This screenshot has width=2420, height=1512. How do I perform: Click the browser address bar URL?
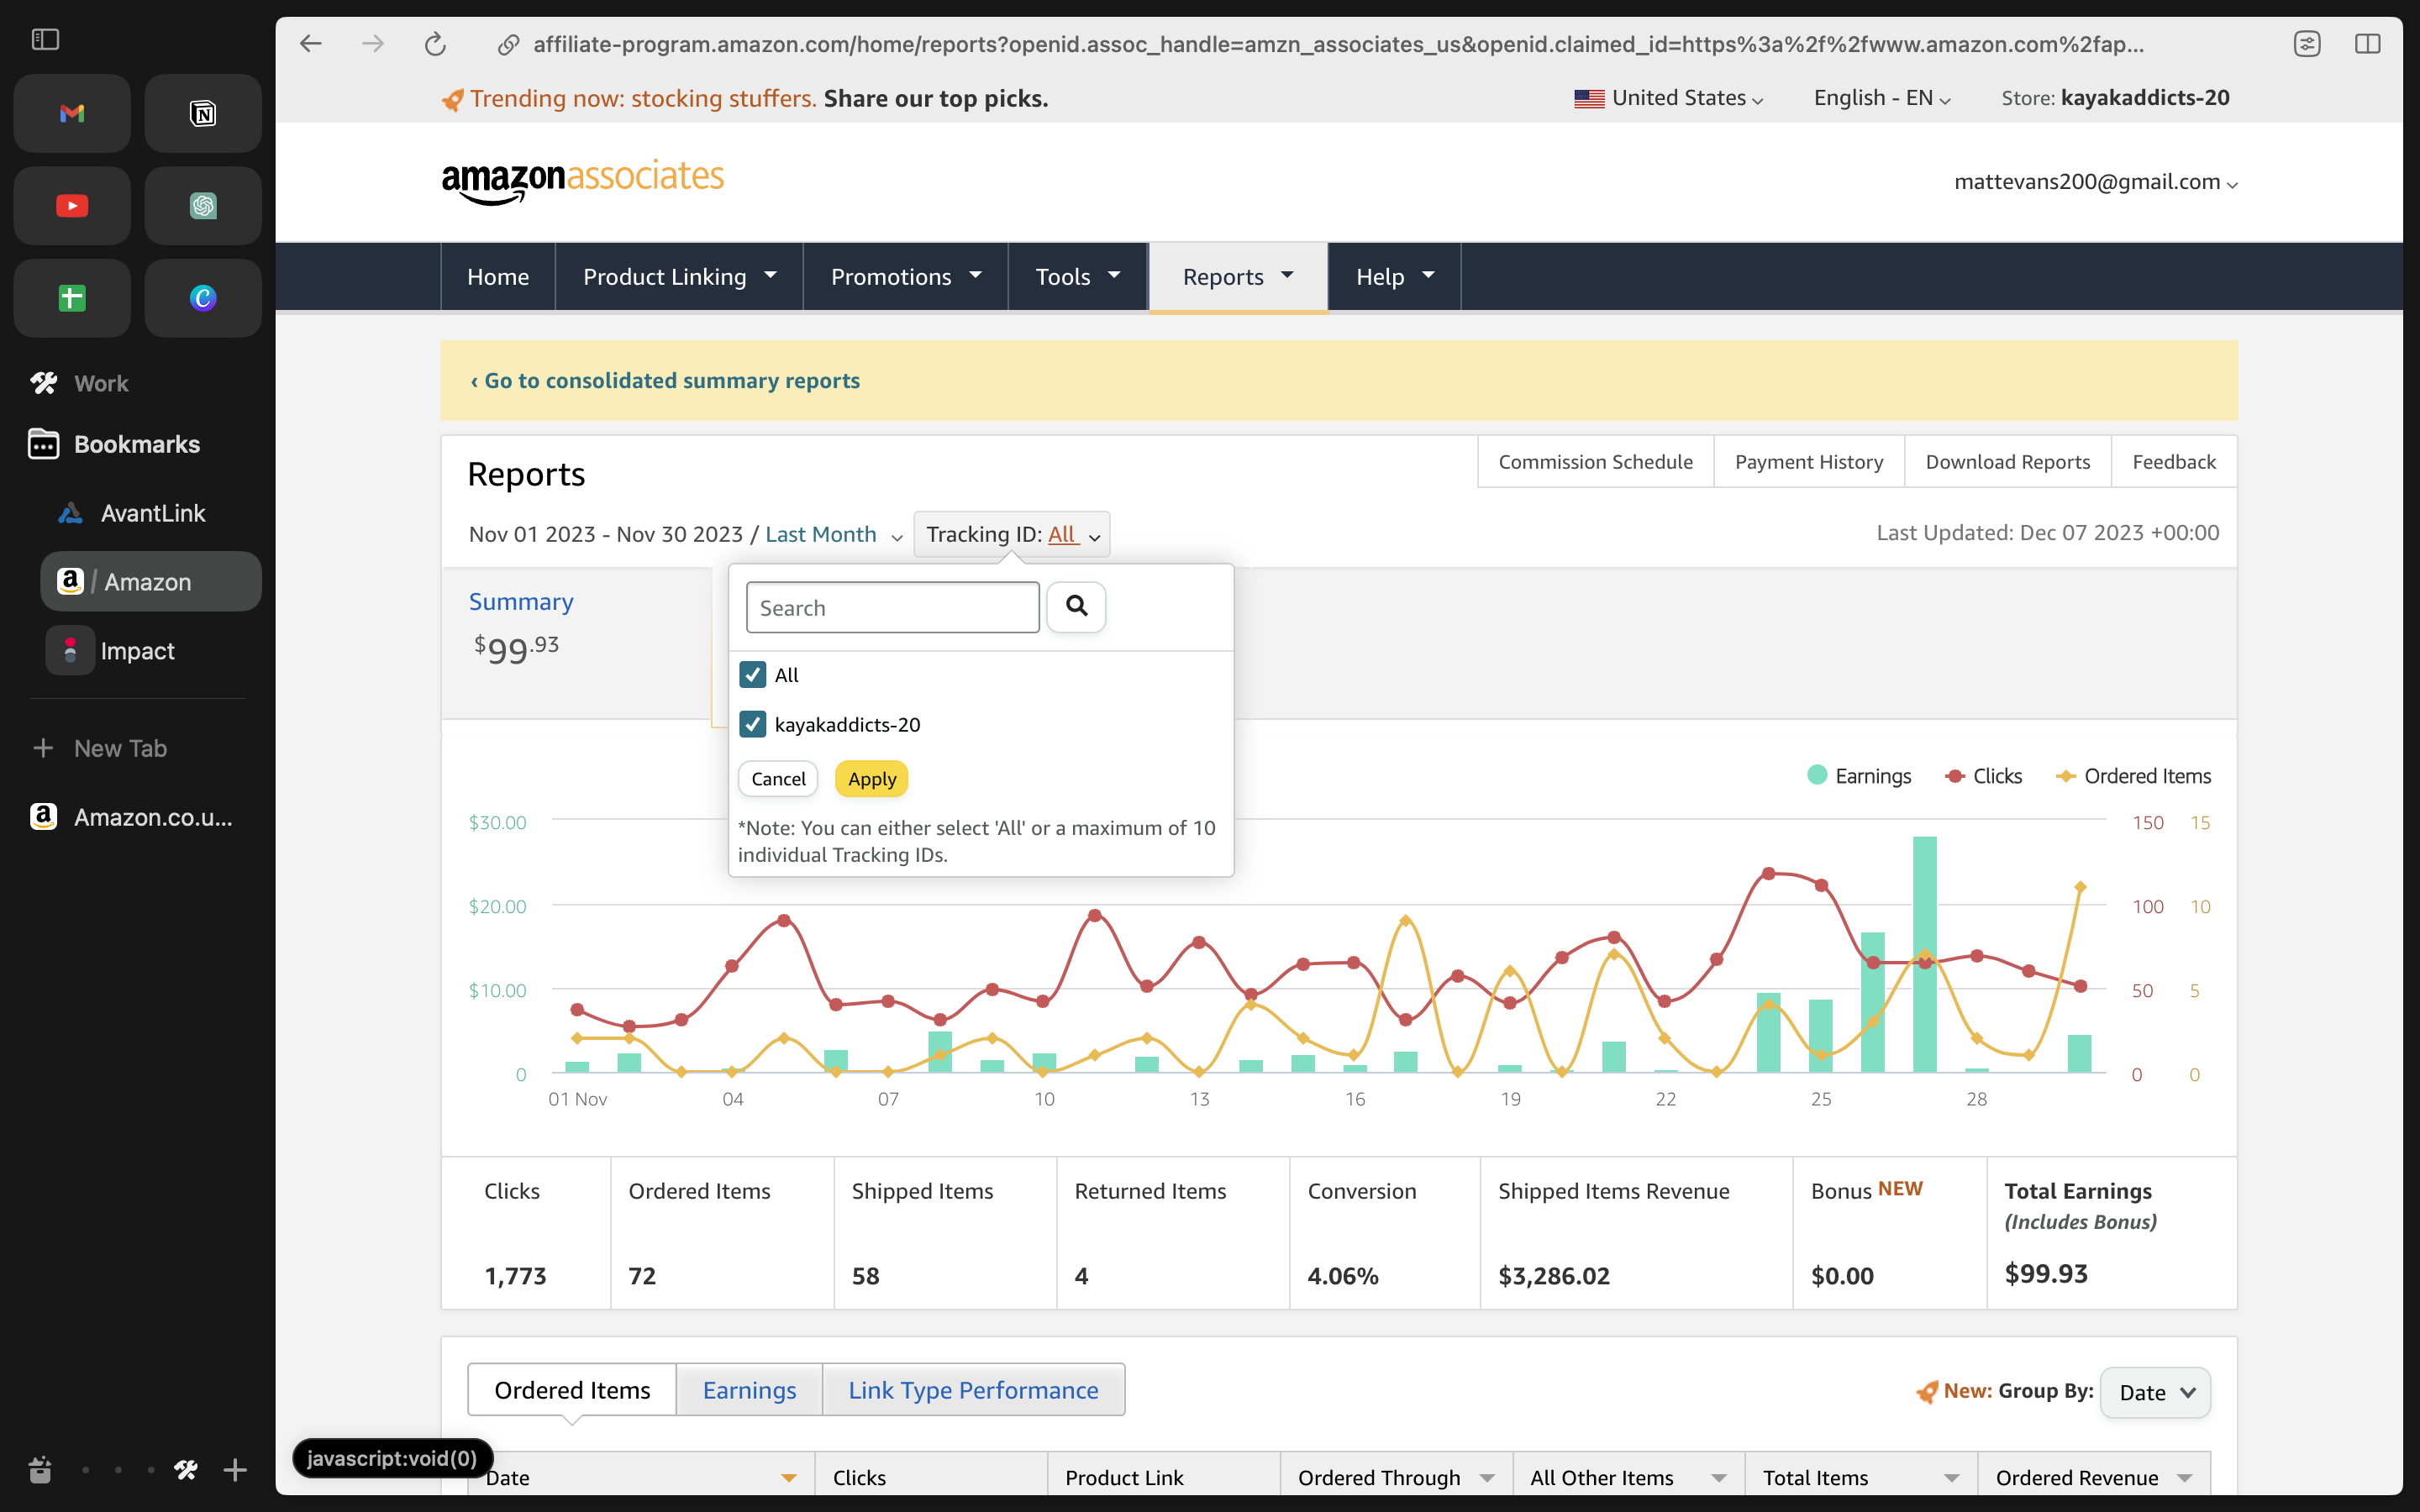click(x=1338, y=44)
